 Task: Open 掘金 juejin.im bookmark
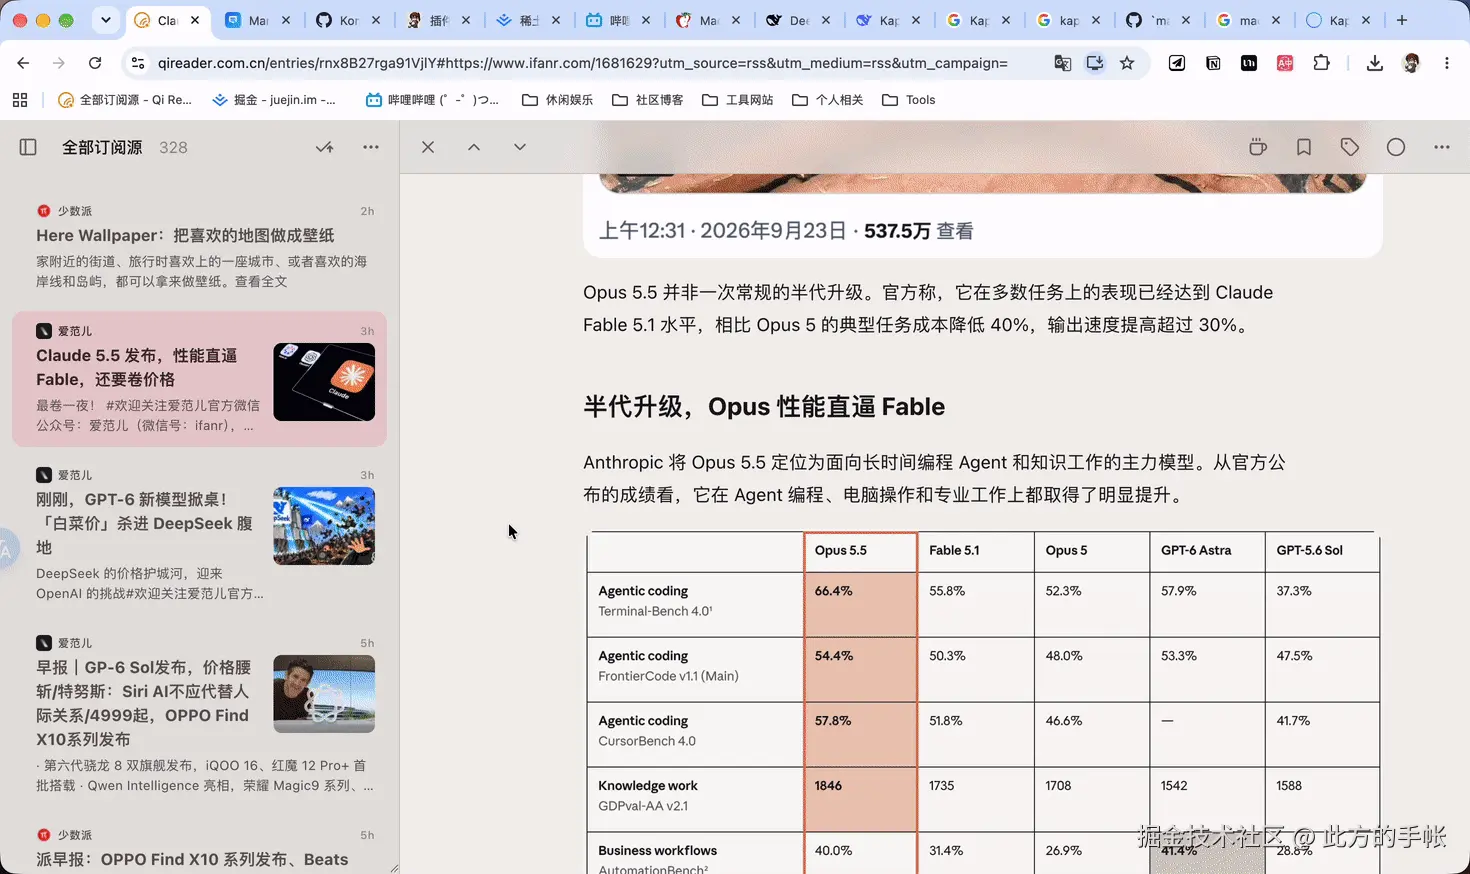tap(274, 100)
